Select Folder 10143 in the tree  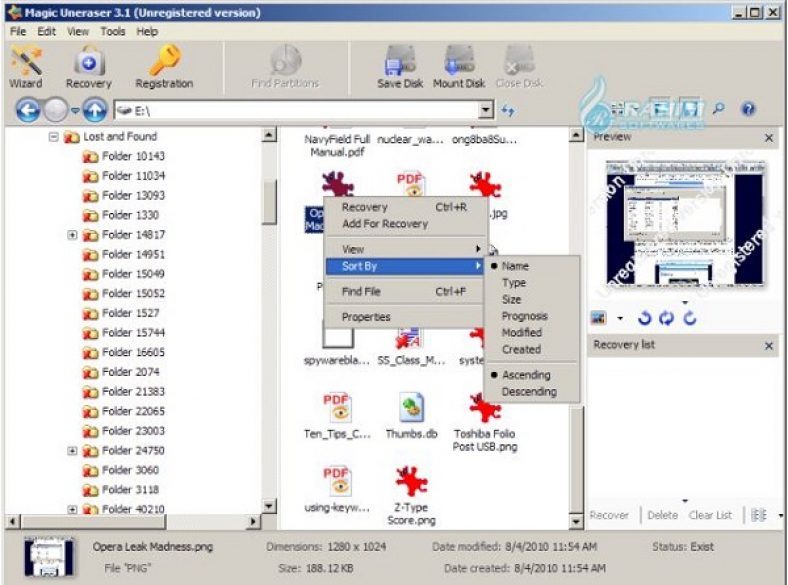tap(133, 156)
